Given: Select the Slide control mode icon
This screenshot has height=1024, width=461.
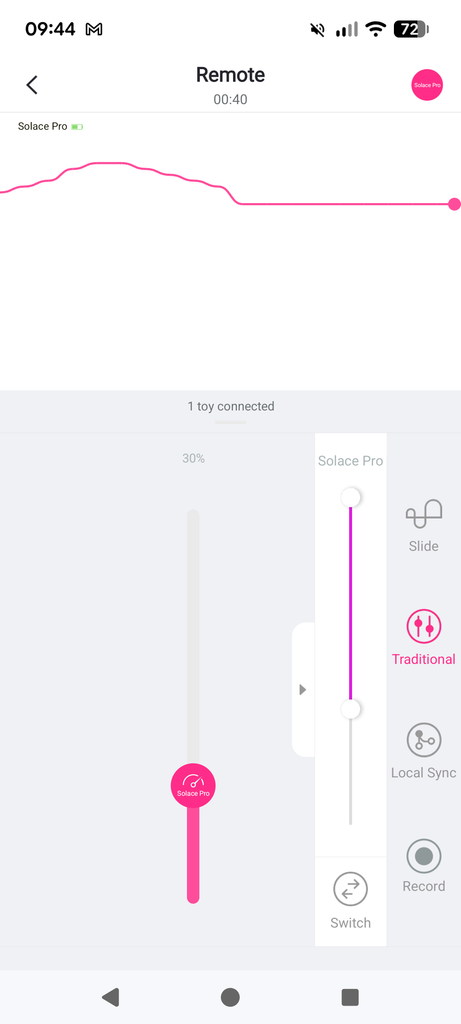Looking at the screenshot, I should [x=424, y=514].
